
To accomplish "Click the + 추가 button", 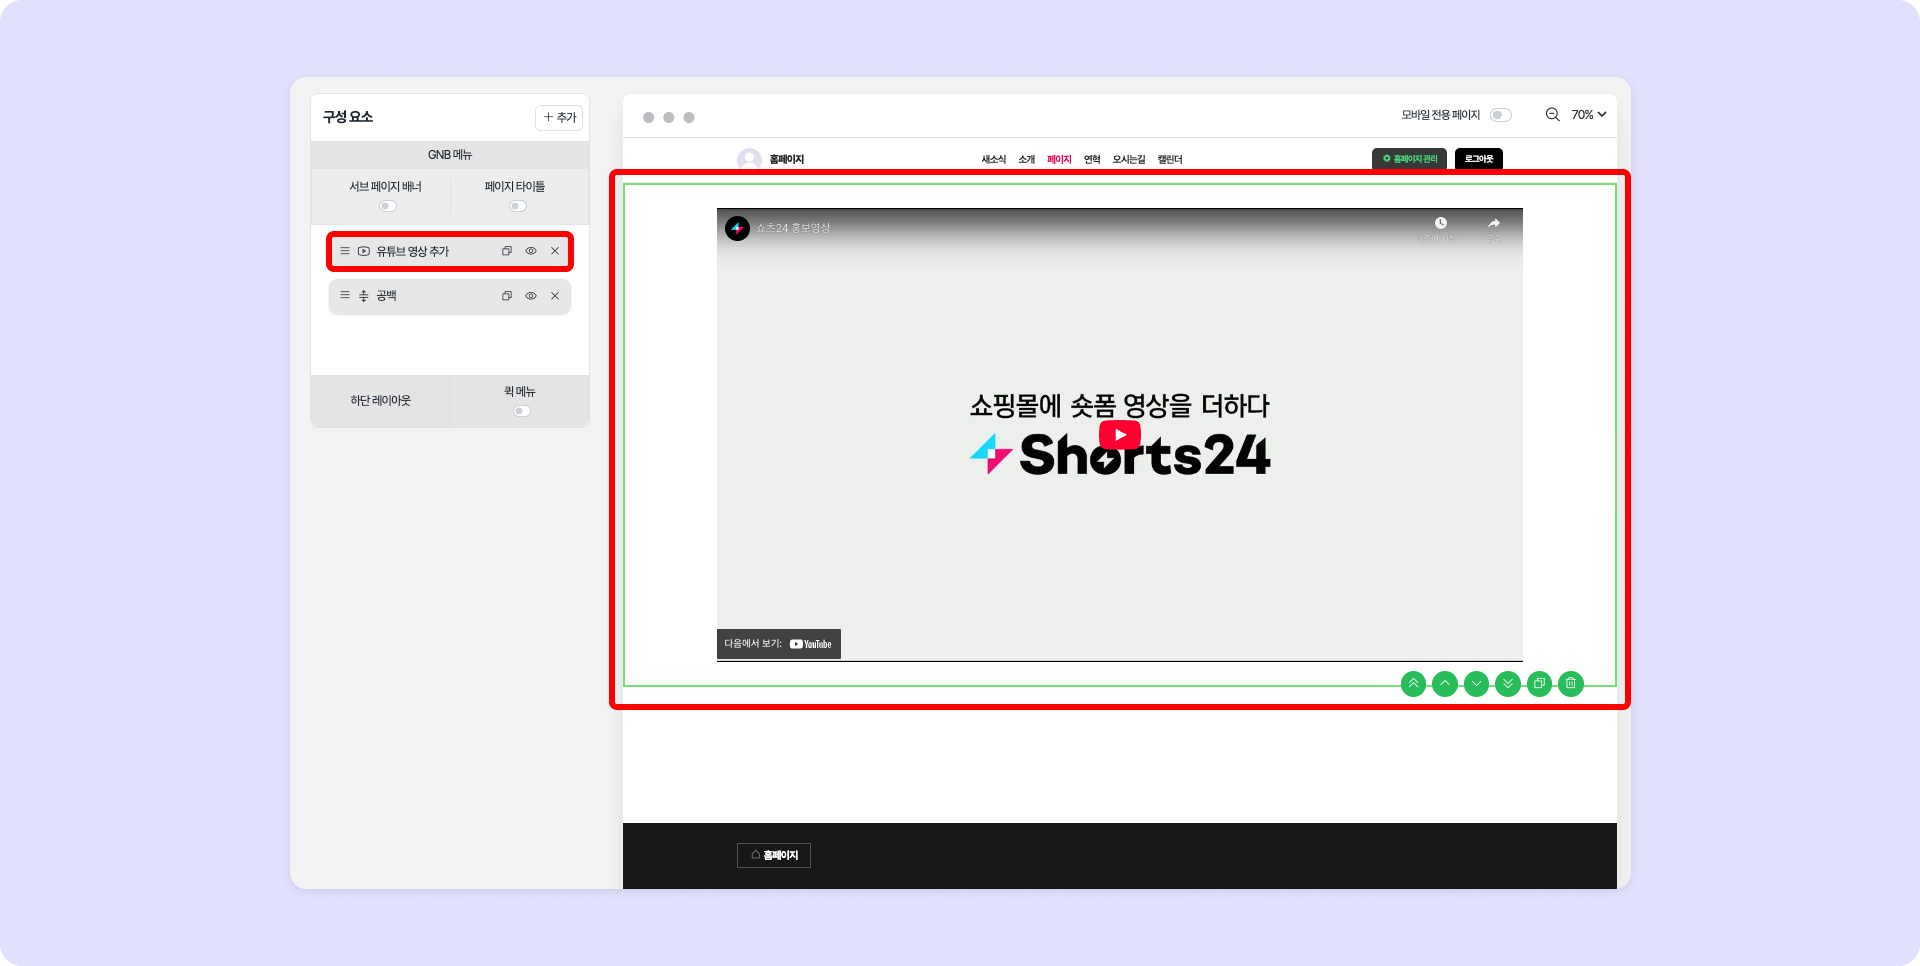I will coord(559,118).
